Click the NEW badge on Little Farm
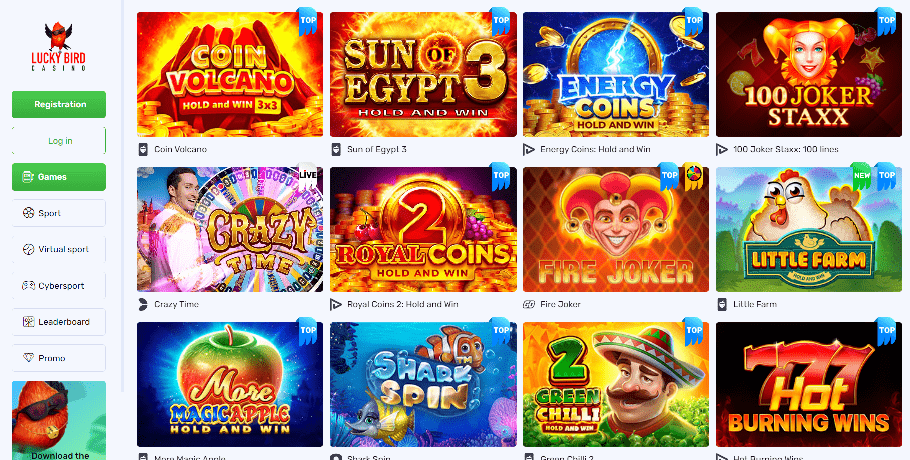This screenshot has width=910, height=460. [862, 176]
